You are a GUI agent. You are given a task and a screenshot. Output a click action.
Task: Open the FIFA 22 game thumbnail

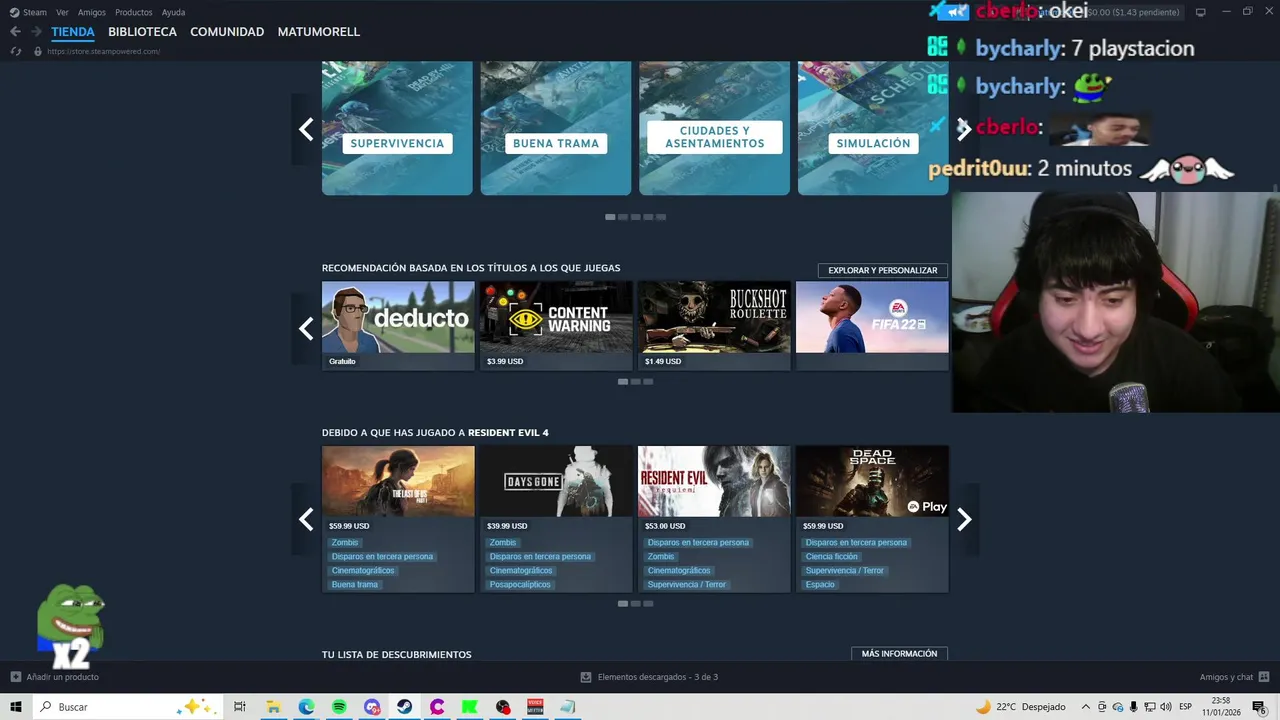click(872, 317)
